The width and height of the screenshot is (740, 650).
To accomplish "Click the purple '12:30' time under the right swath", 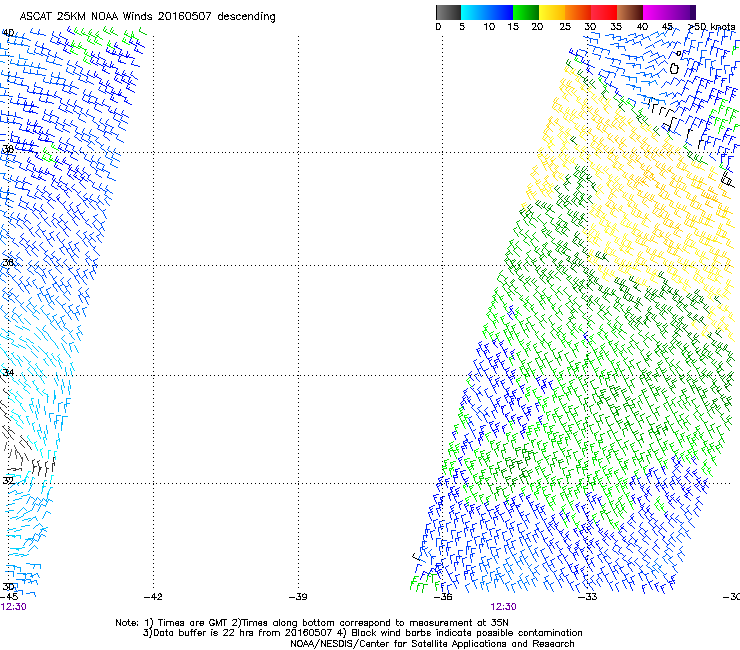I will click(x=503, y=607).
